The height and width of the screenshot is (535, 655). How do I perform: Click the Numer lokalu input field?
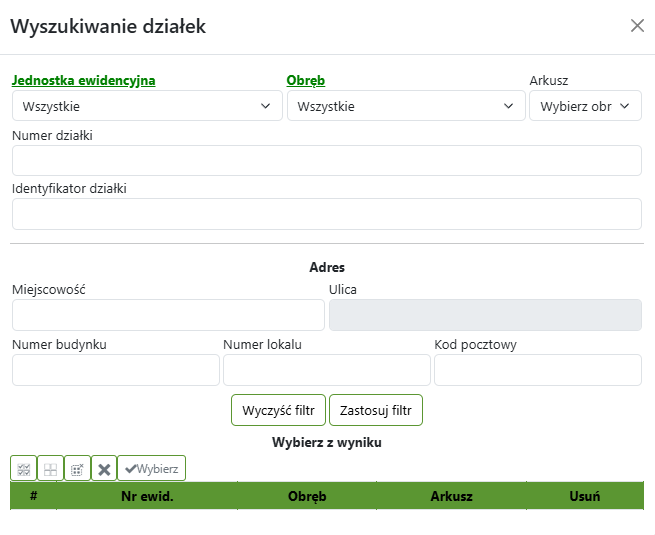(326, 370)
